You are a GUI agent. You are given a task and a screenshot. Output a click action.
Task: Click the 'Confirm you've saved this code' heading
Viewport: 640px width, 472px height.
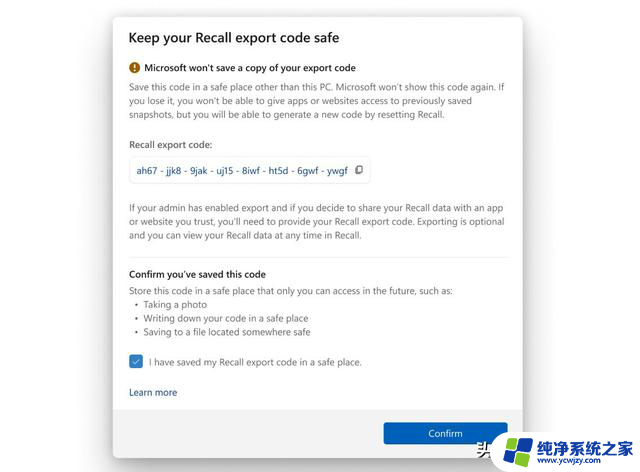pos(197,274)
